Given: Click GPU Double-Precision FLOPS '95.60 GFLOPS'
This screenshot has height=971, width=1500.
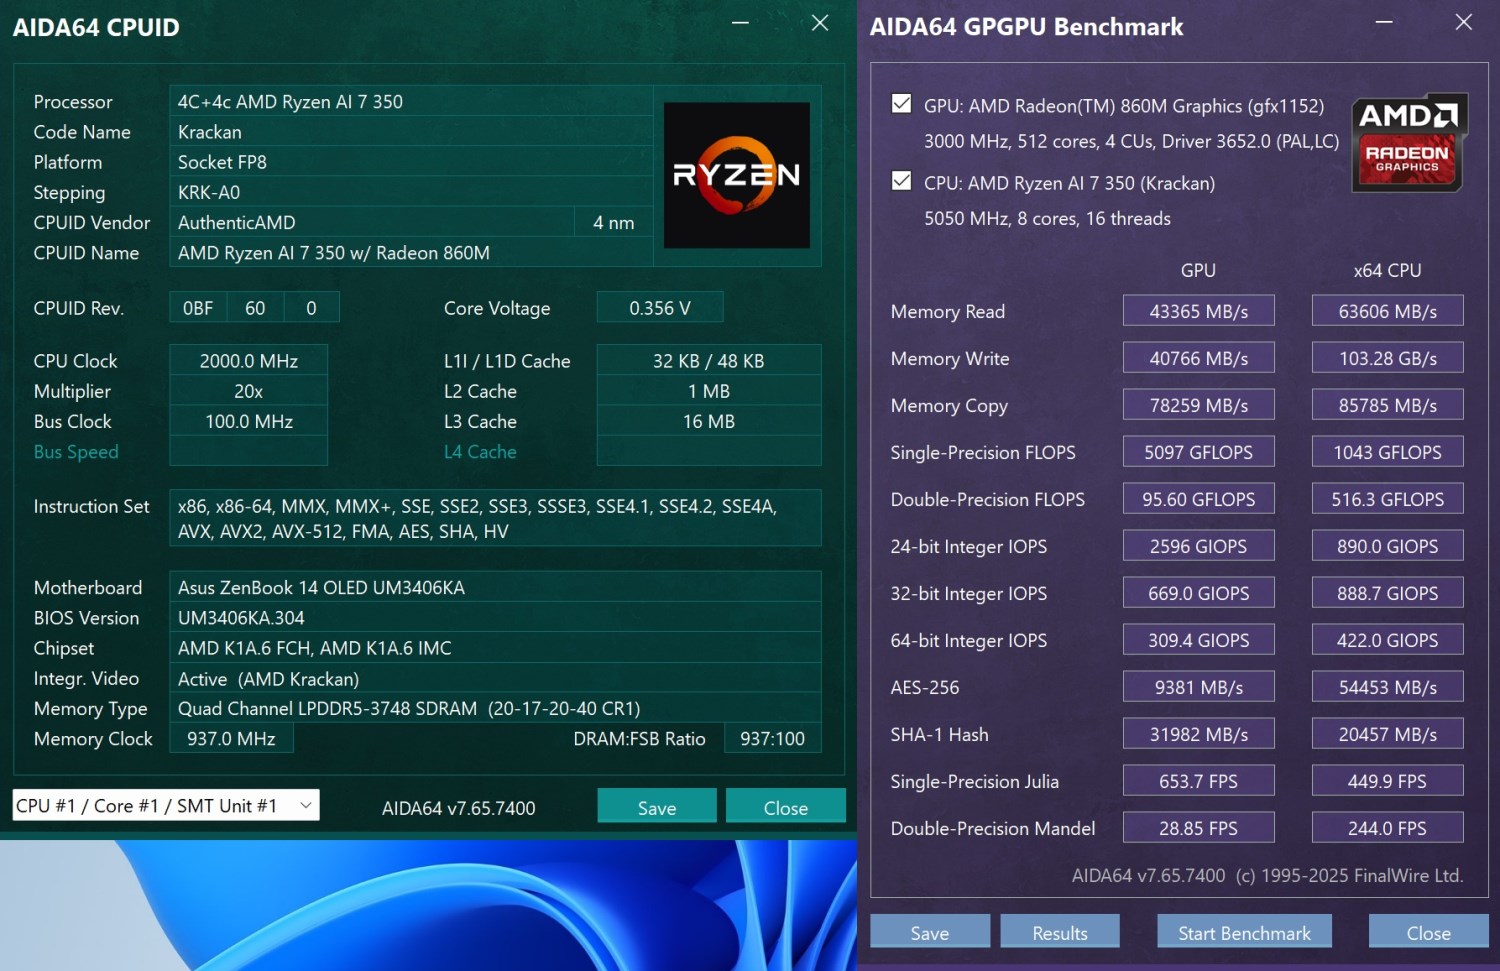Looking at the screenshot, I should pos(1199,499).
